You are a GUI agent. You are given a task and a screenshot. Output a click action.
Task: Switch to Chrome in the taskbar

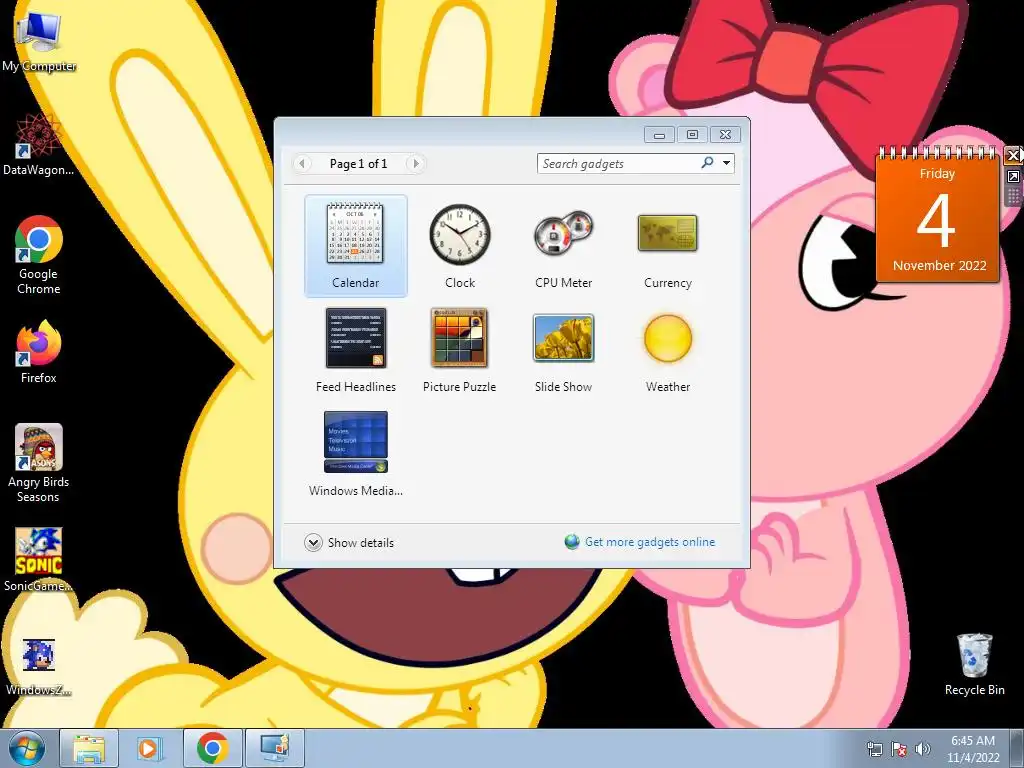[x=212, y=748]
